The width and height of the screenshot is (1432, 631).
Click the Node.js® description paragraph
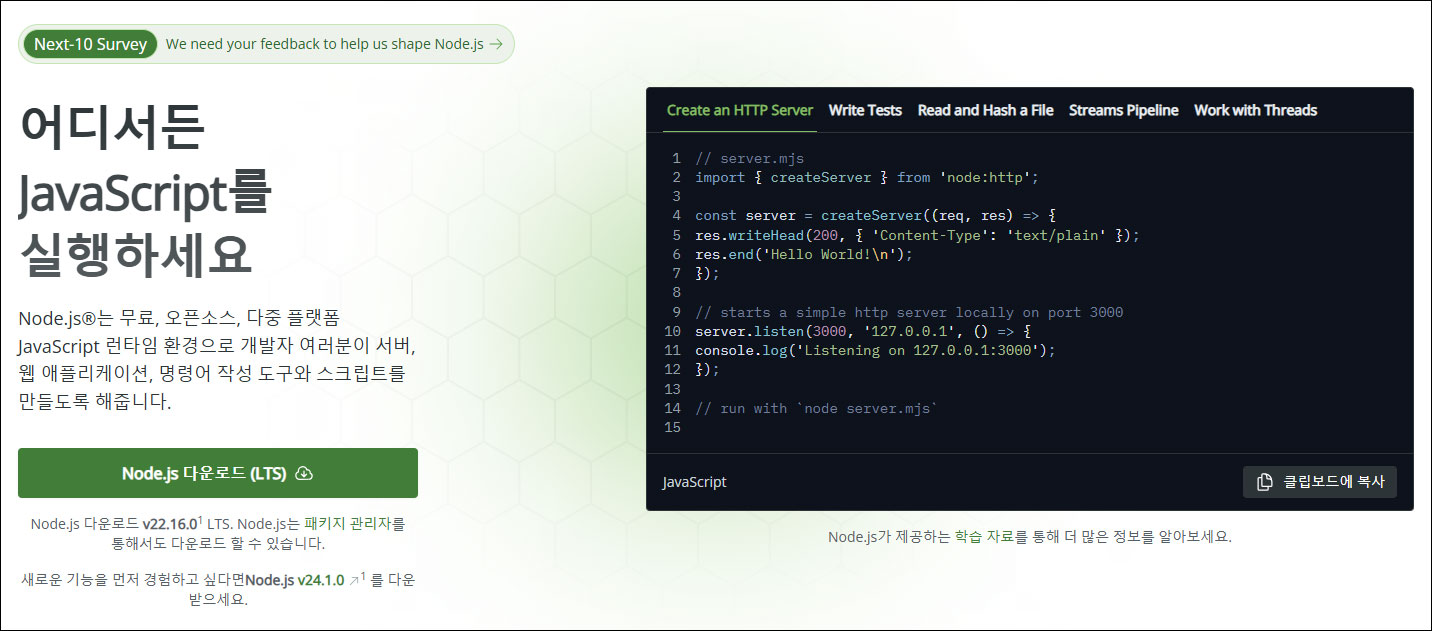click(x=216, y=360)
